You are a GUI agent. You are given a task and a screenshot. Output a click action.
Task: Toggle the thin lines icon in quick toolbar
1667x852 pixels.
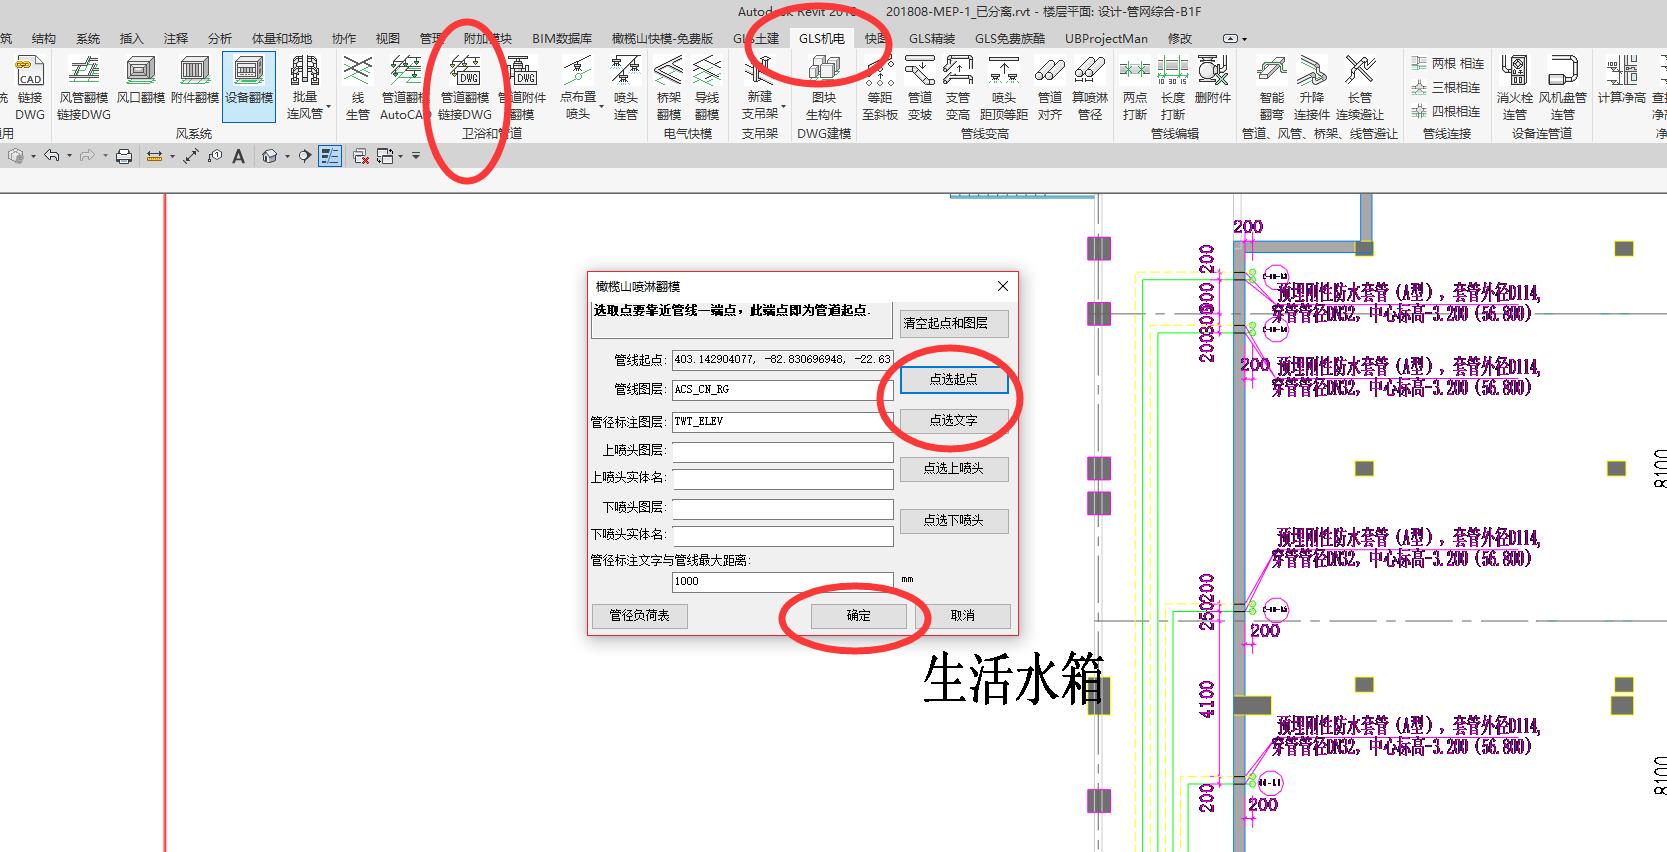click(331, 156)
